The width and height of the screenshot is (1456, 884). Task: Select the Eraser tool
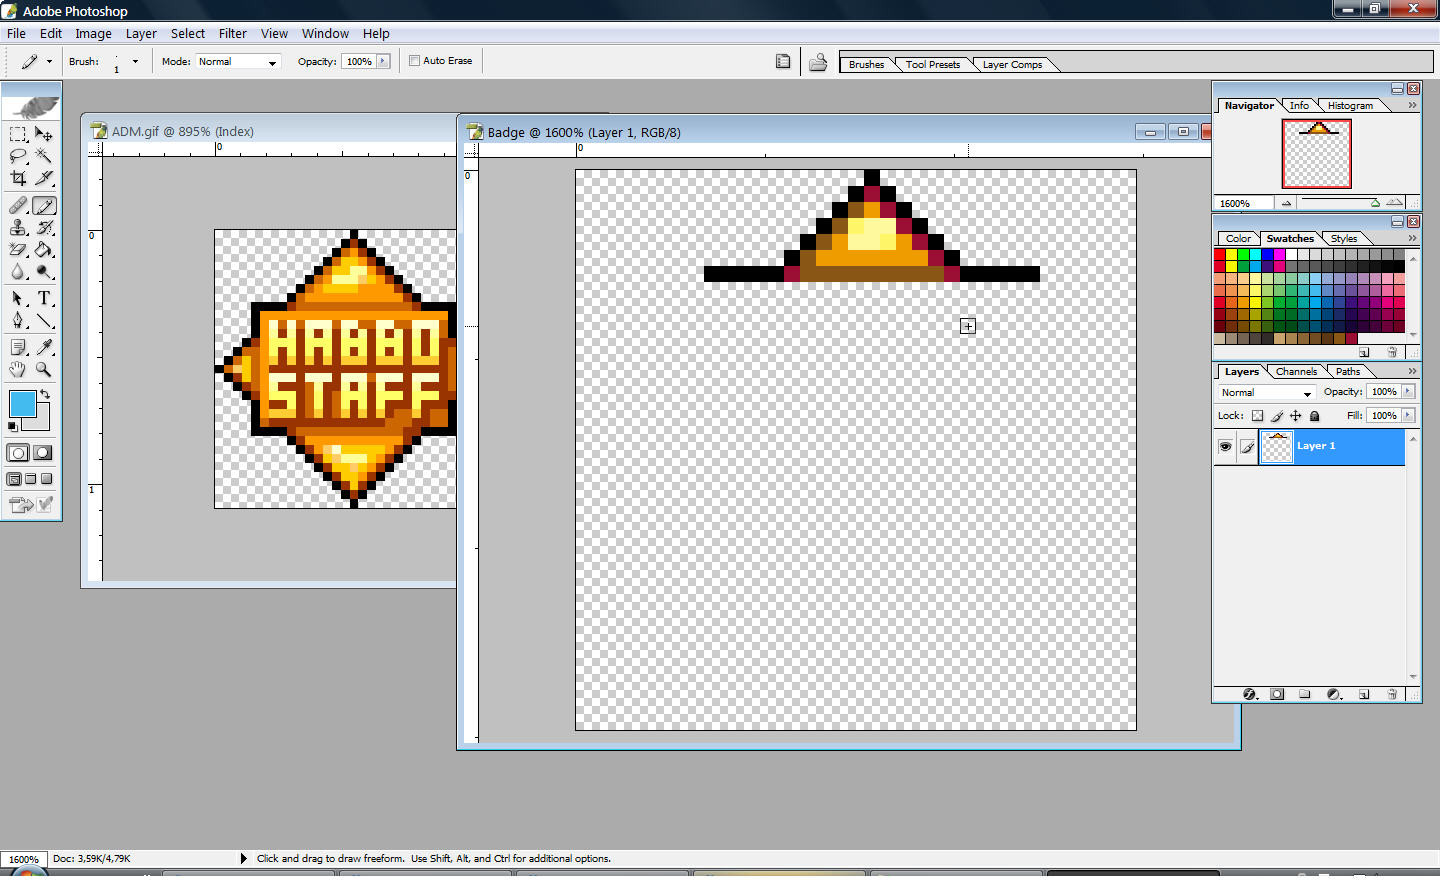[x=18, y=251]
